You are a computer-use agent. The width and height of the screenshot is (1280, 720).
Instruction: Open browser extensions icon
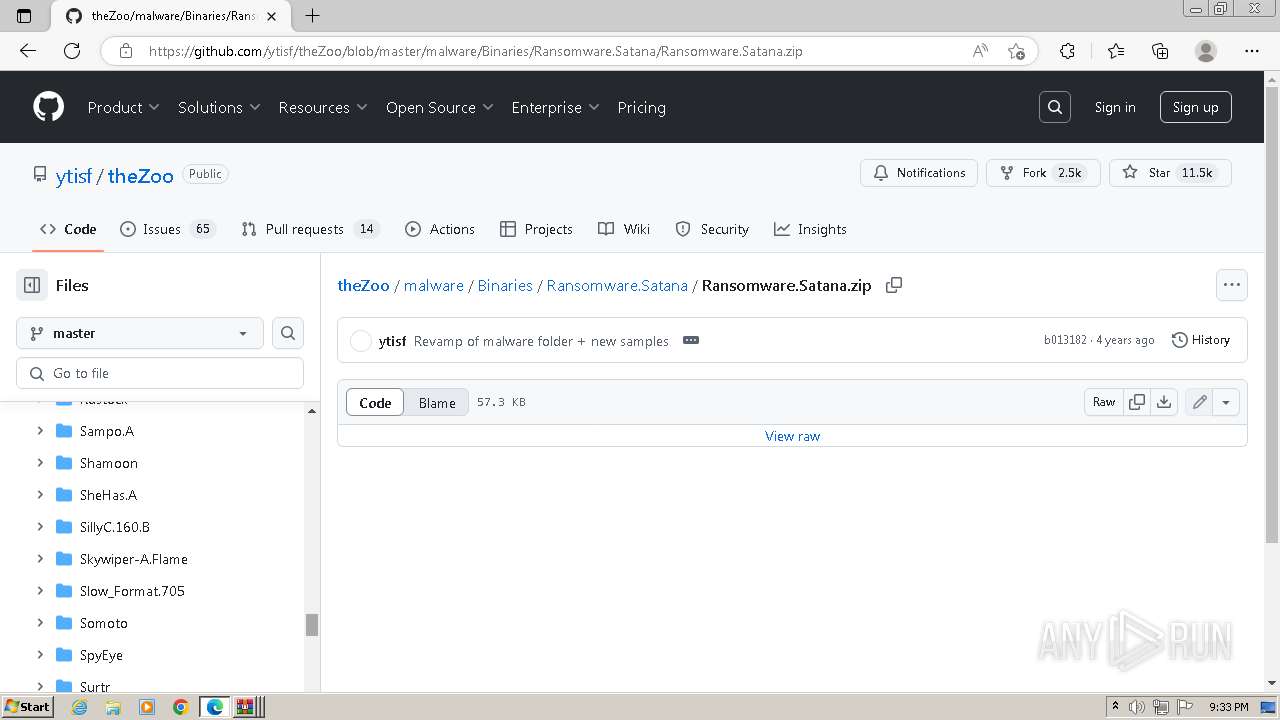click(x=1067, y=51)
